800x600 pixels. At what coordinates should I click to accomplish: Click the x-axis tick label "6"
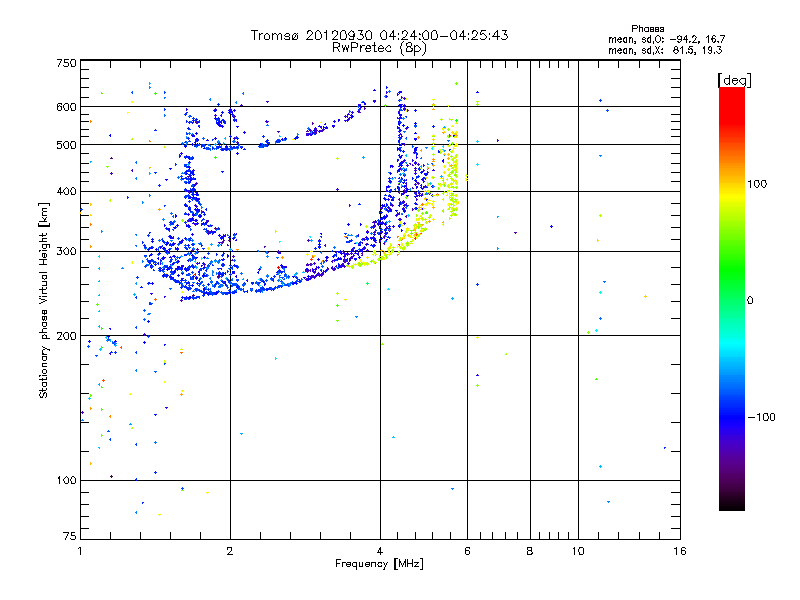467,551
